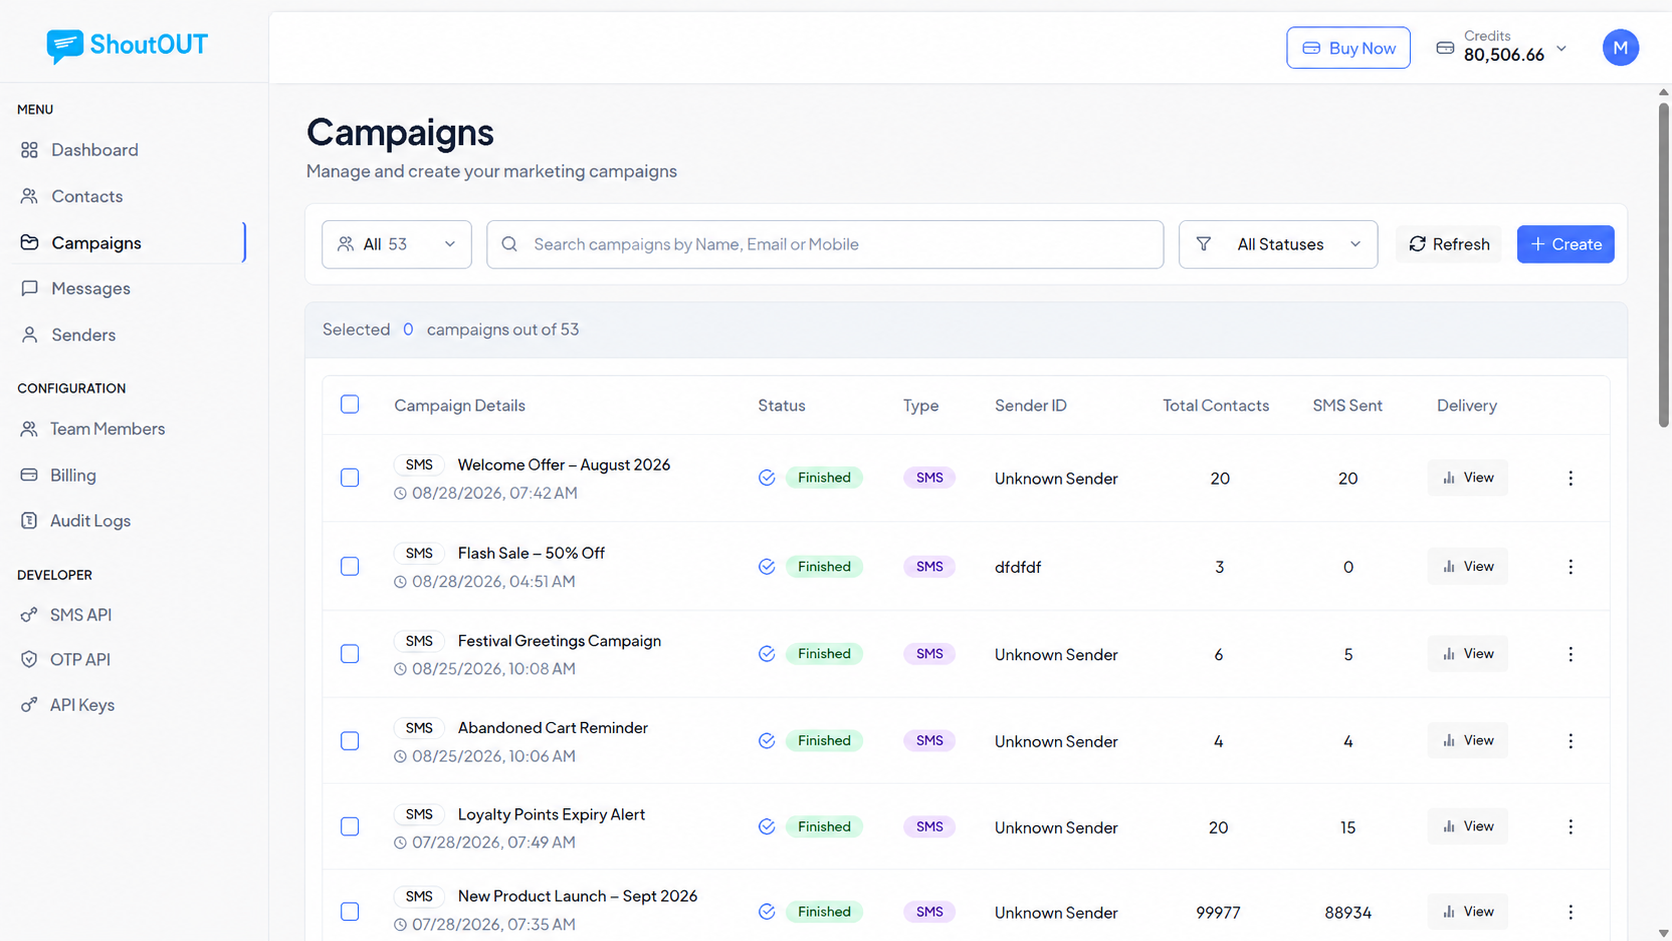Click the ShoutOUT logo
Viewport: 1672px width, 941px height.
127,45
